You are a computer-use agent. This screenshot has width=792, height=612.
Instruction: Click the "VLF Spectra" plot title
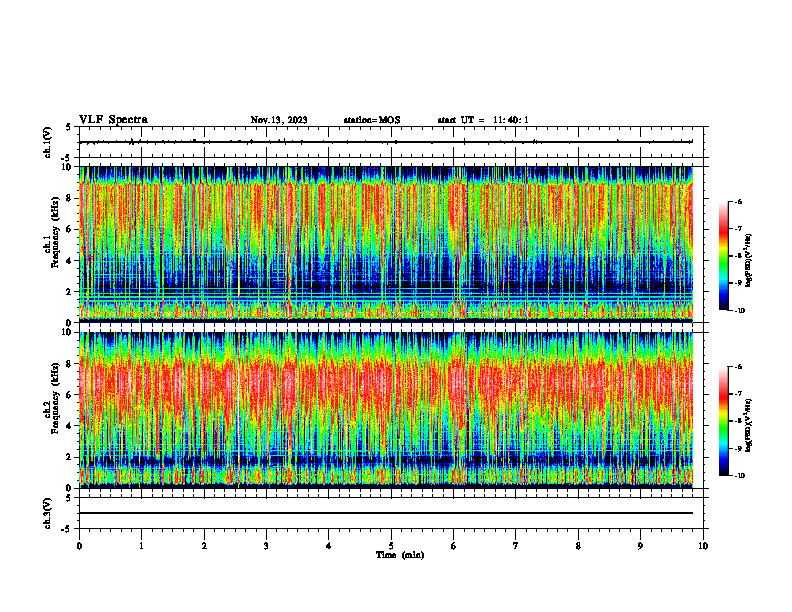(113, 120)
